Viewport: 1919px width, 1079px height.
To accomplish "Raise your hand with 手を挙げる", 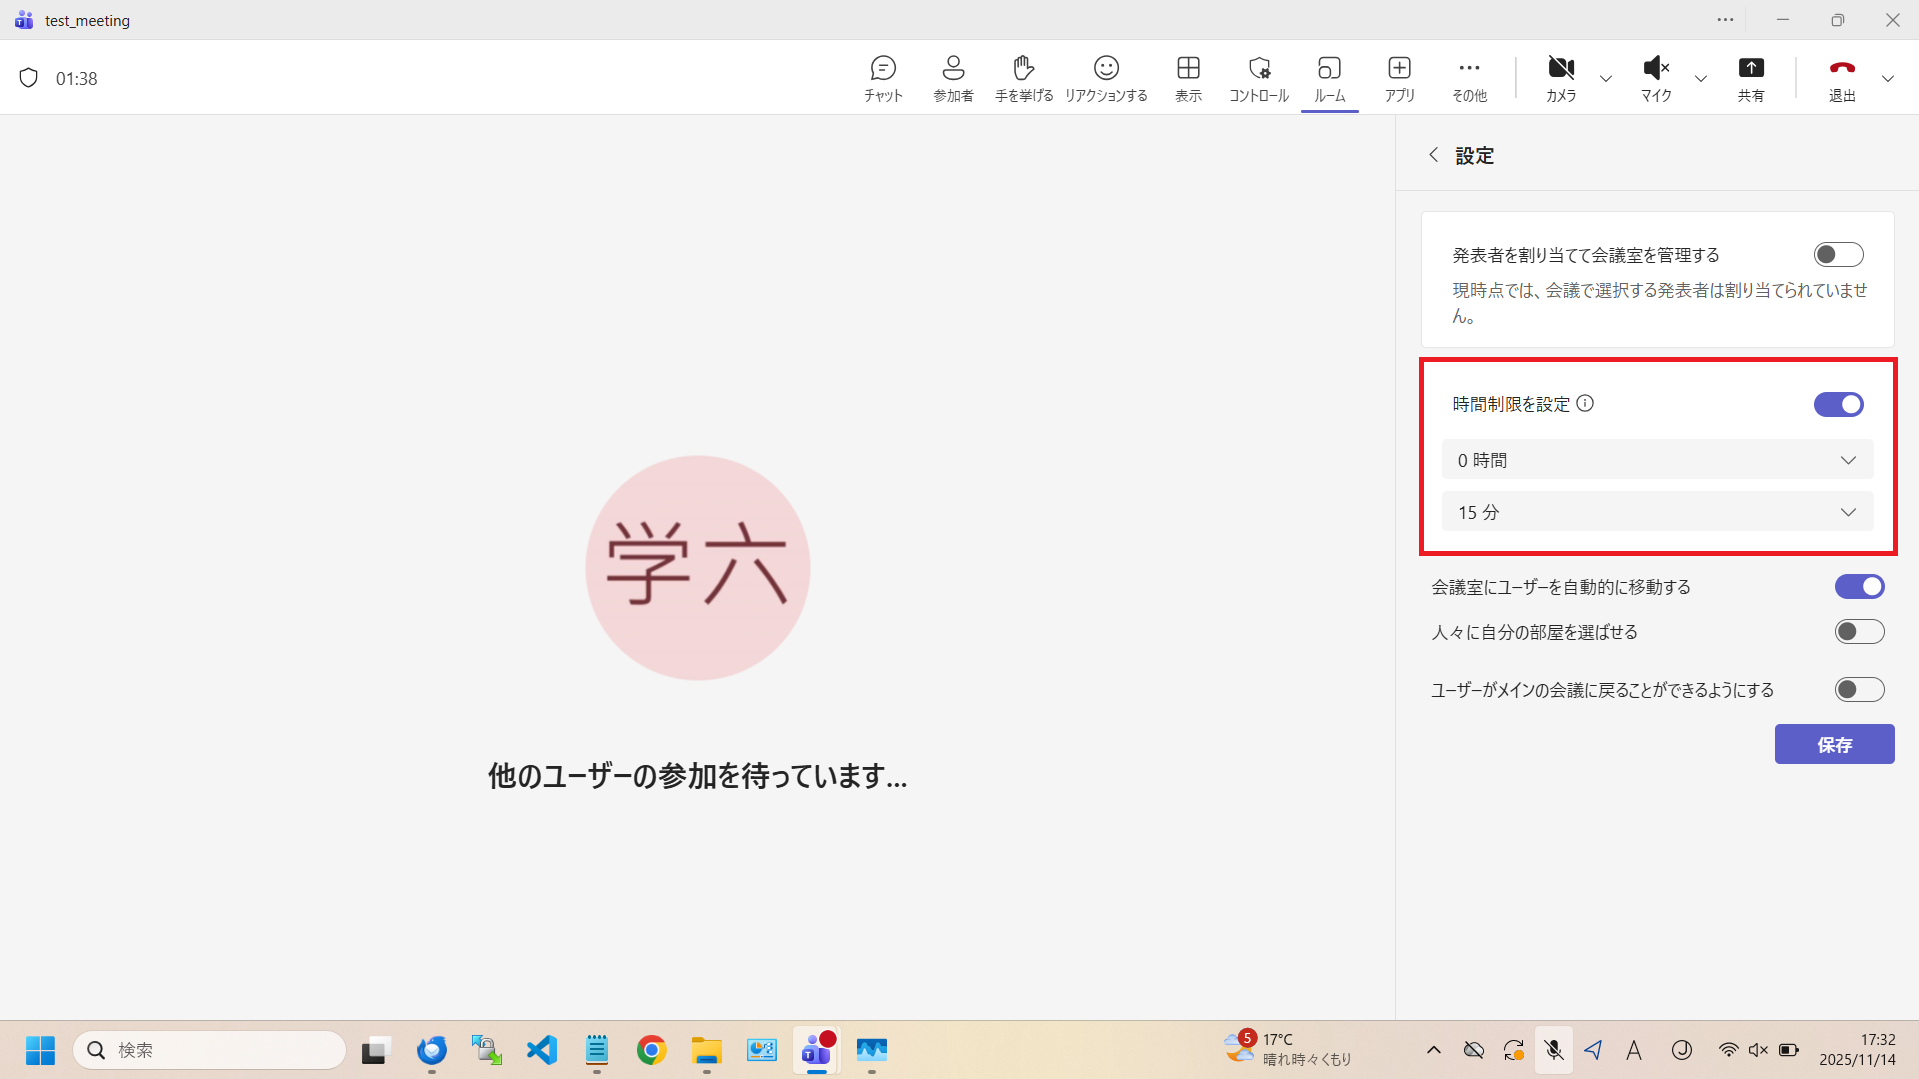I will click(x=1023, y=78).
